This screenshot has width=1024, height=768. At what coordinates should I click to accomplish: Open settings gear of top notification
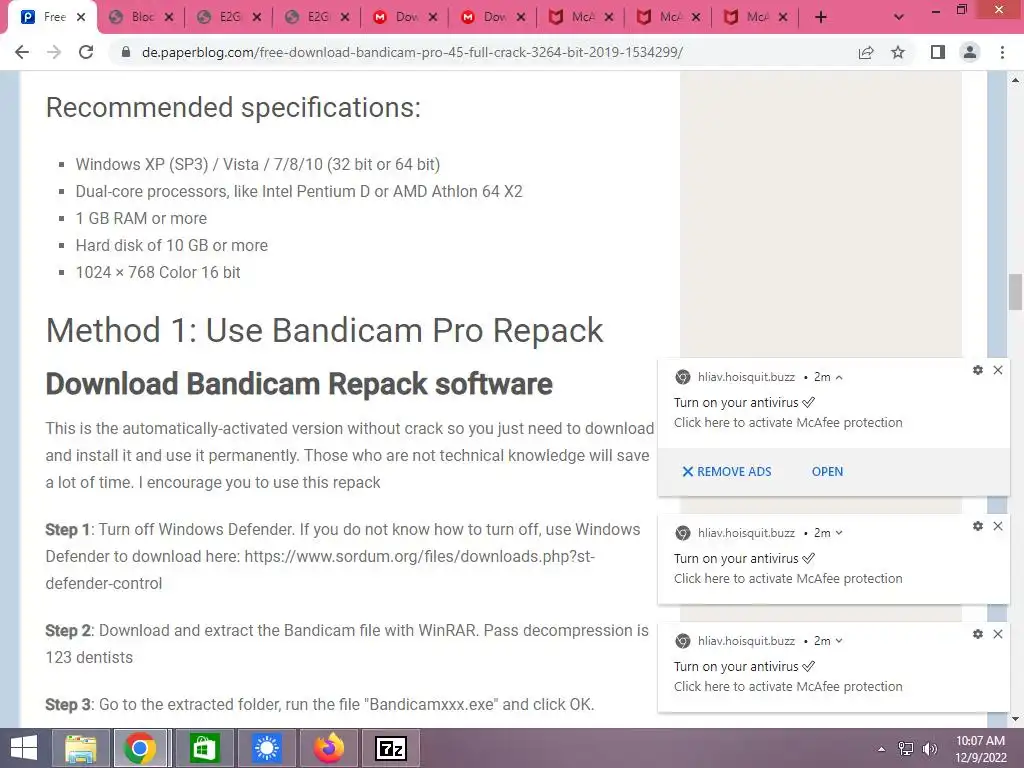(x=978, y=370)
